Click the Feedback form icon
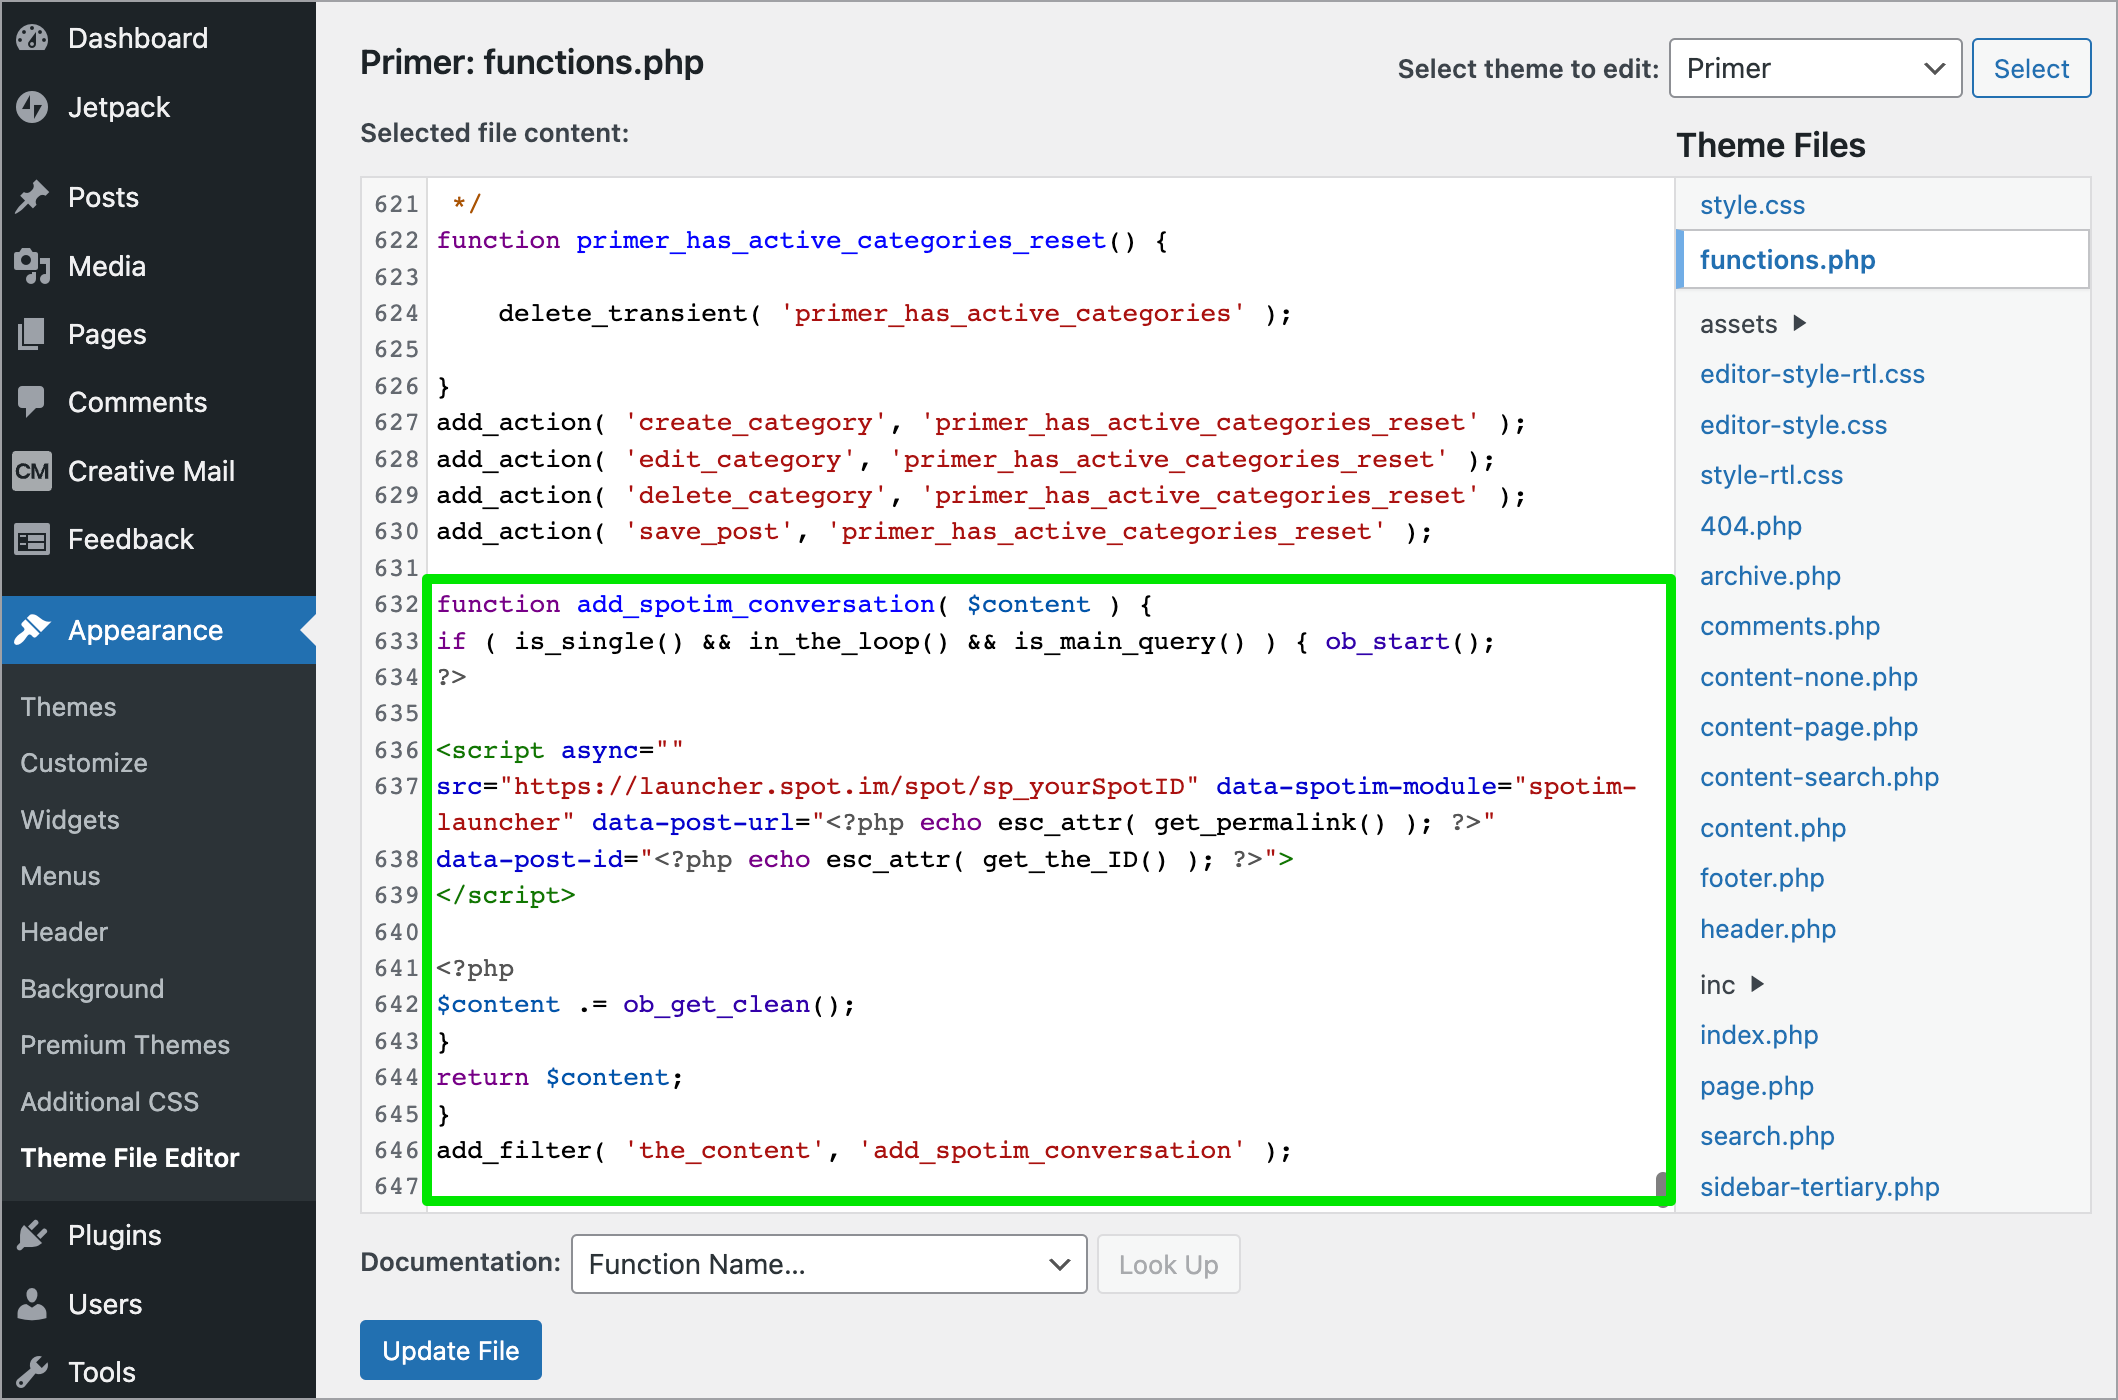 click(x=32, y=540)
